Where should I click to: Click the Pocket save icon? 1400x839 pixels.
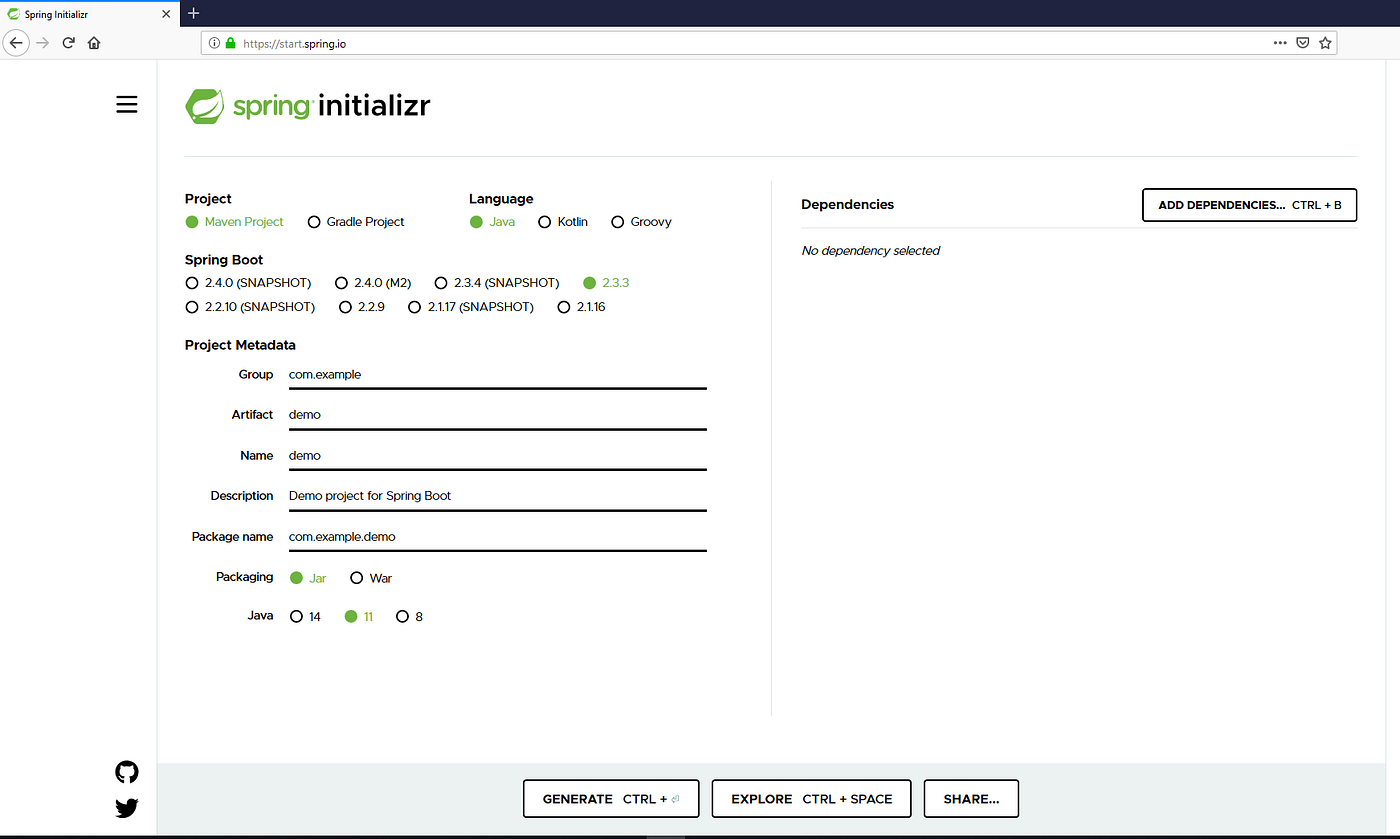pos(1303,43)
